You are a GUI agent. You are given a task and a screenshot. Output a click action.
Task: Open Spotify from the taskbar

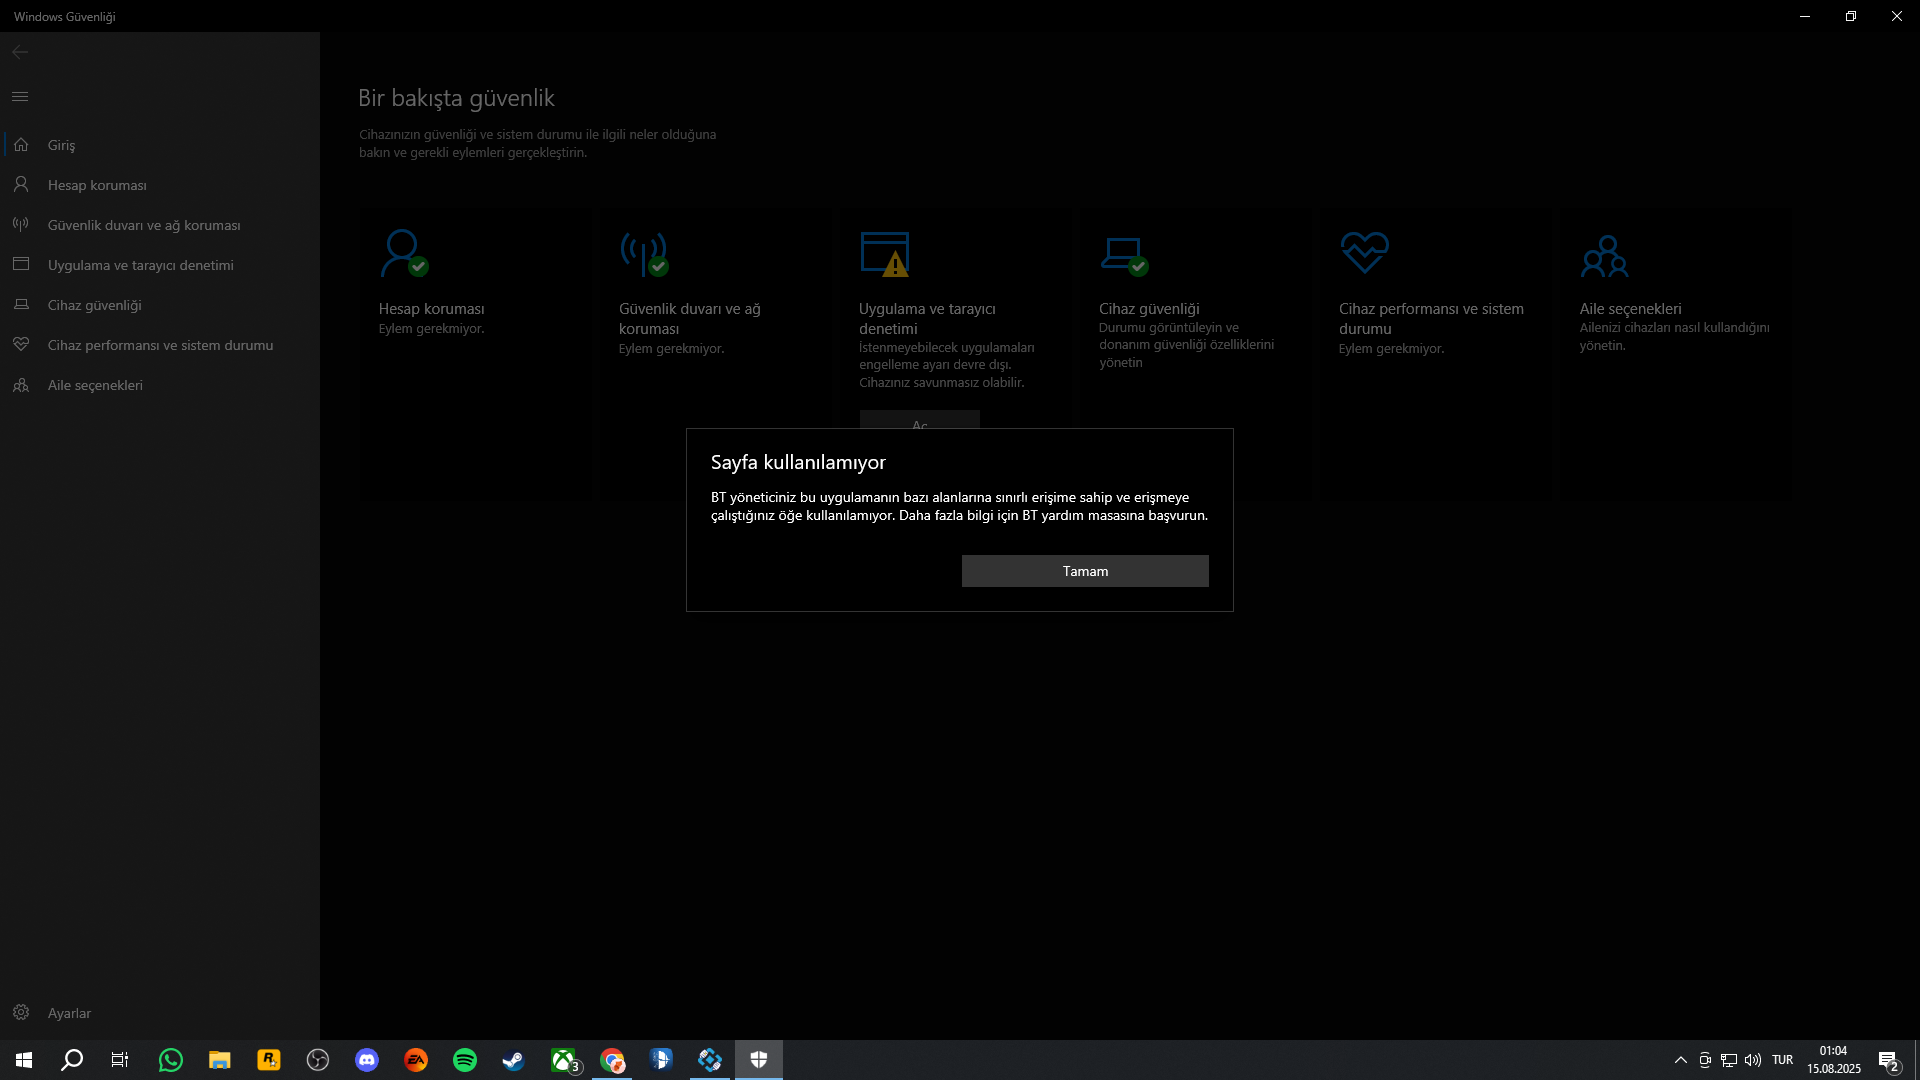pyautogui.click(x=465, y=1060)
